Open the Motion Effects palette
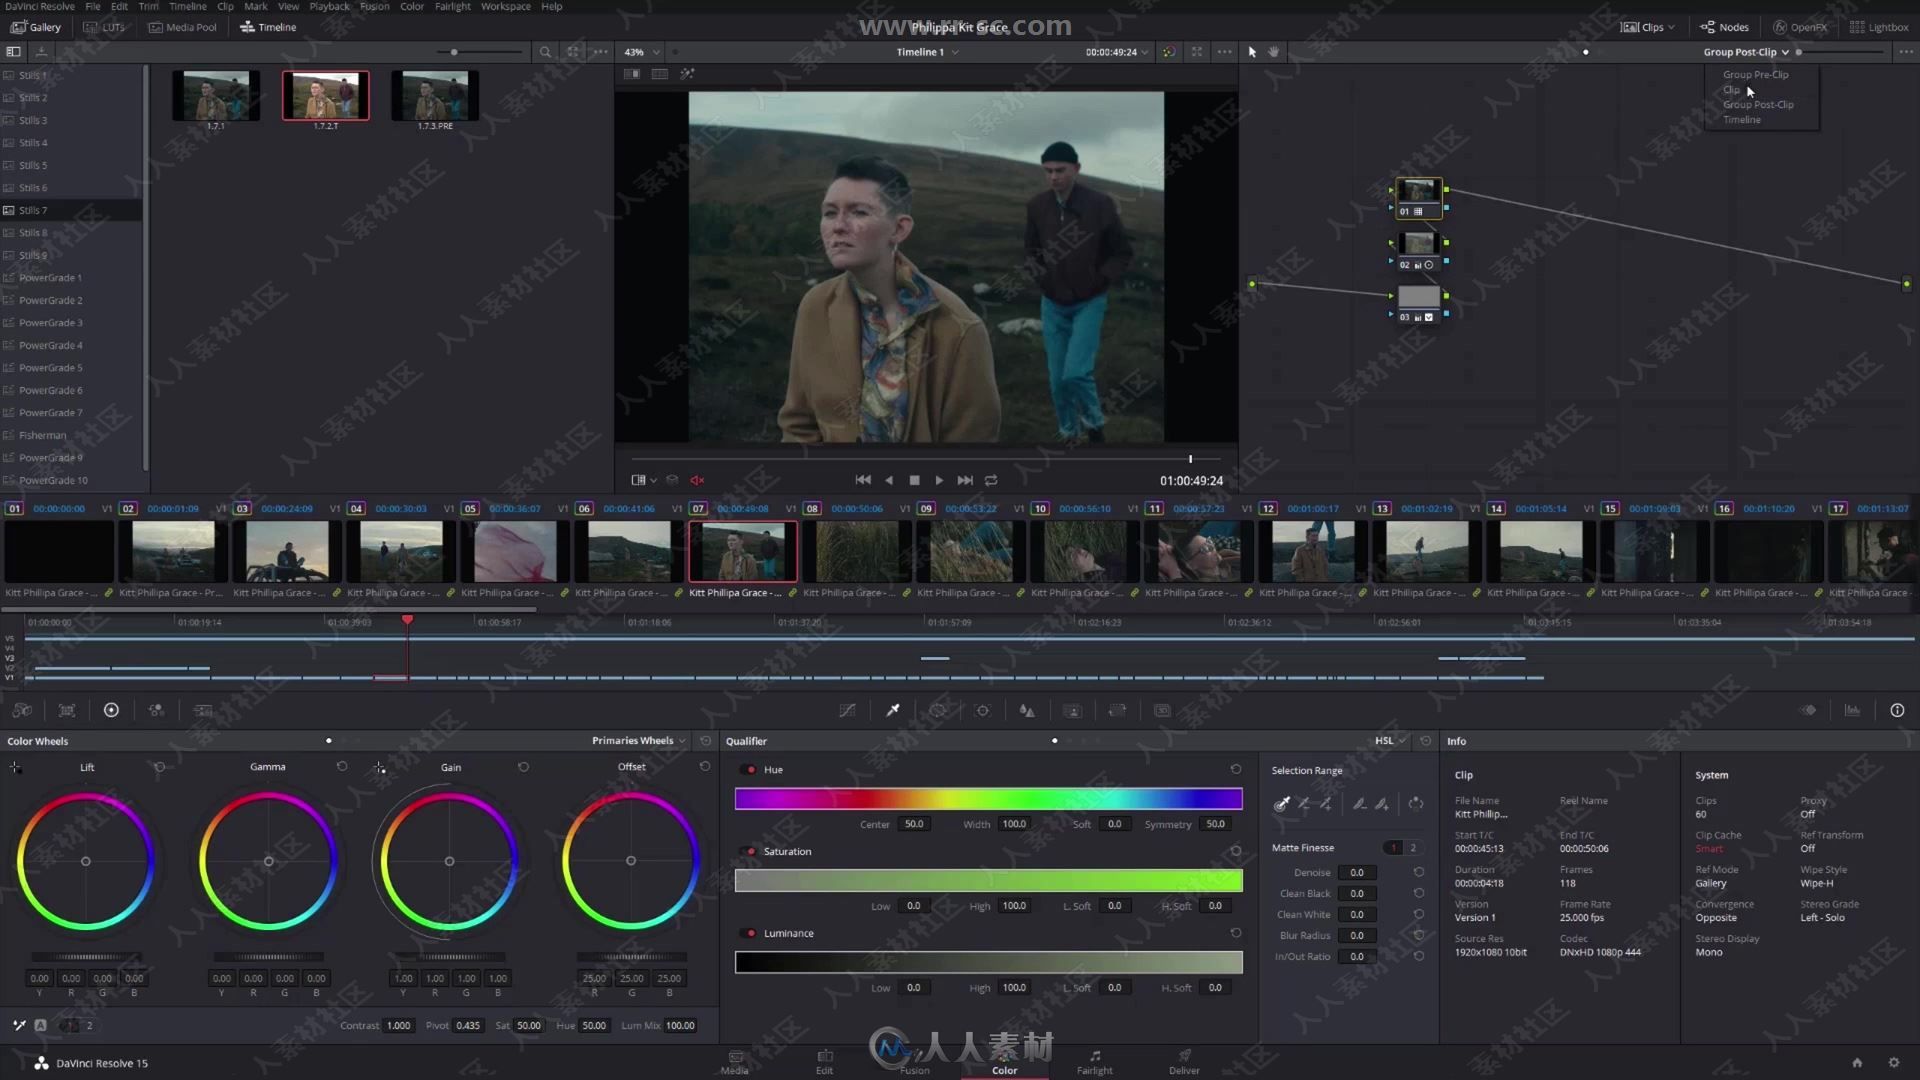1920x1080 pixels. pyautogui.click(x=203, y=710)
